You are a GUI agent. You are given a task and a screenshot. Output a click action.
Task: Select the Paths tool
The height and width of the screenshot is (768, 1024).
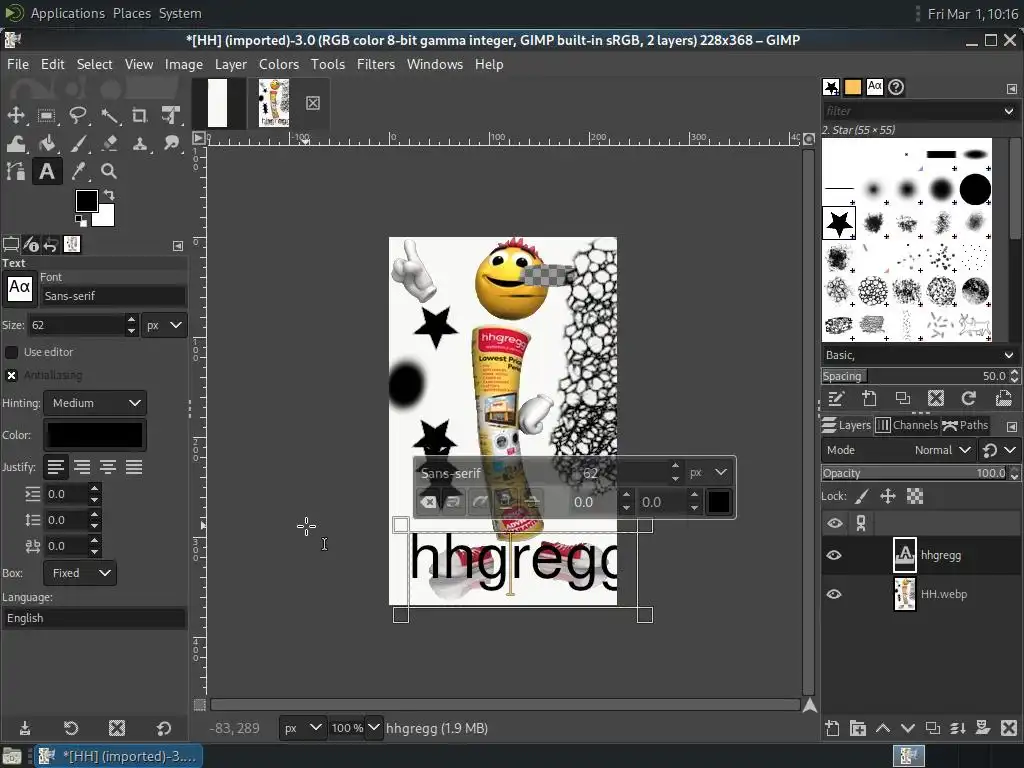pos(16,172)
